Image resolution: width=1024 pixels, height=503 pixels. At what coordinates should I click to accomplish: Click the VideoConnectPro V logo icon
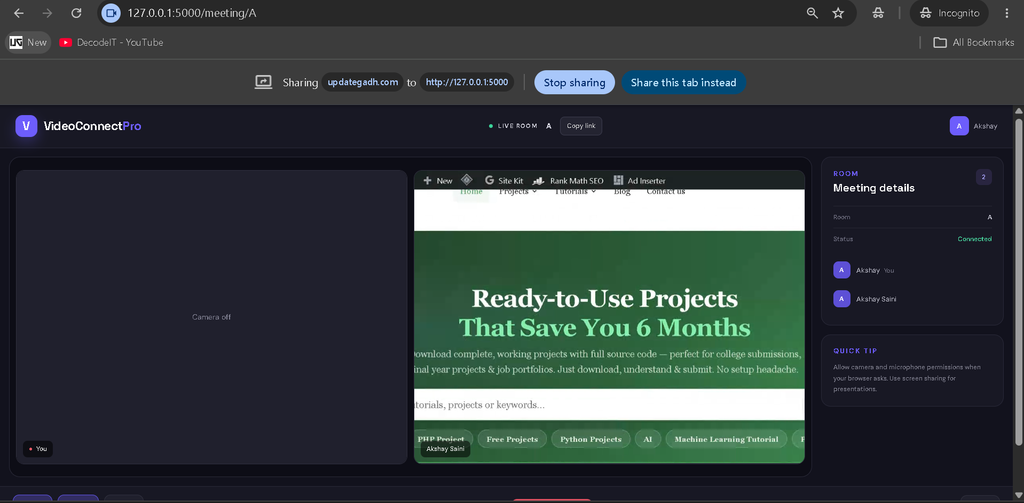point(26,126)
